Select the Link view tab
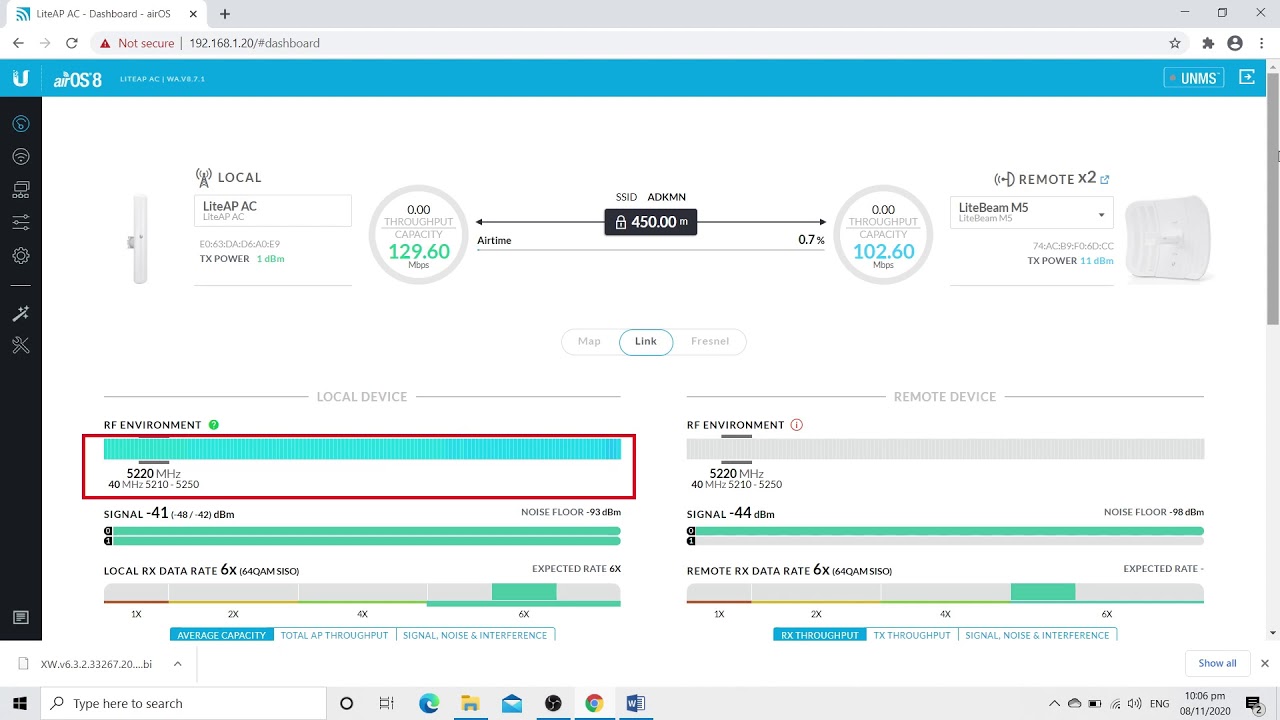 pyautogui.click(x=646, y=341)
